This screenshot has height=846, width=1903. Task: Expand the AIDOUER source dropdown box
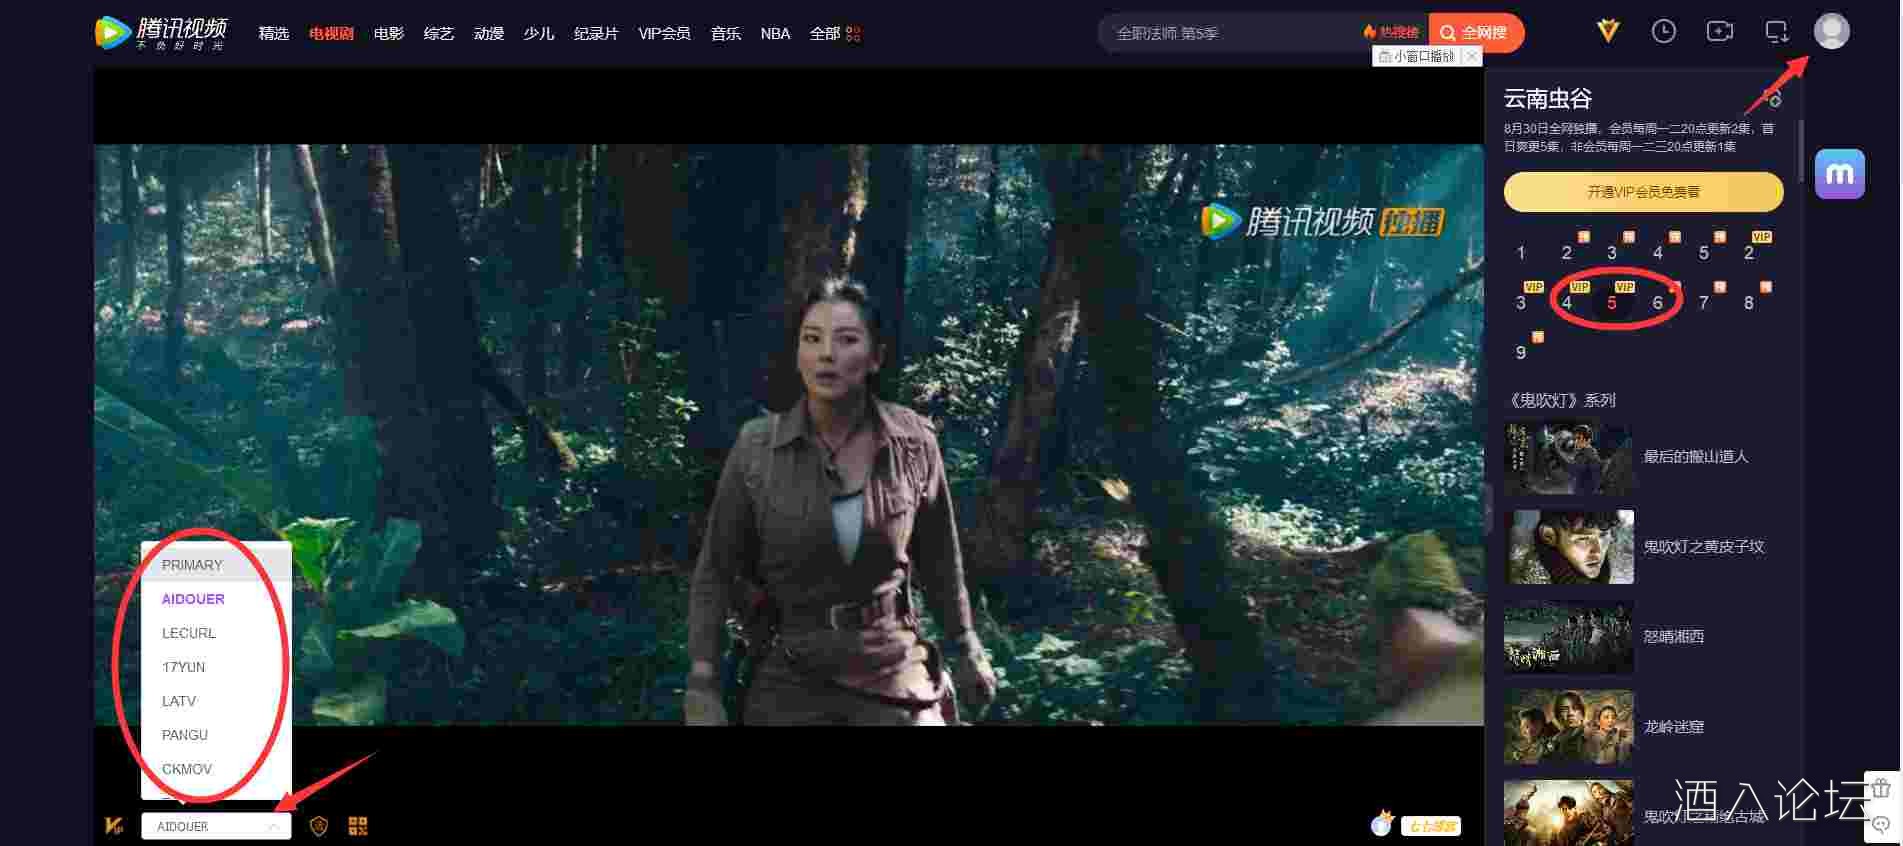(x=216, y=827)
